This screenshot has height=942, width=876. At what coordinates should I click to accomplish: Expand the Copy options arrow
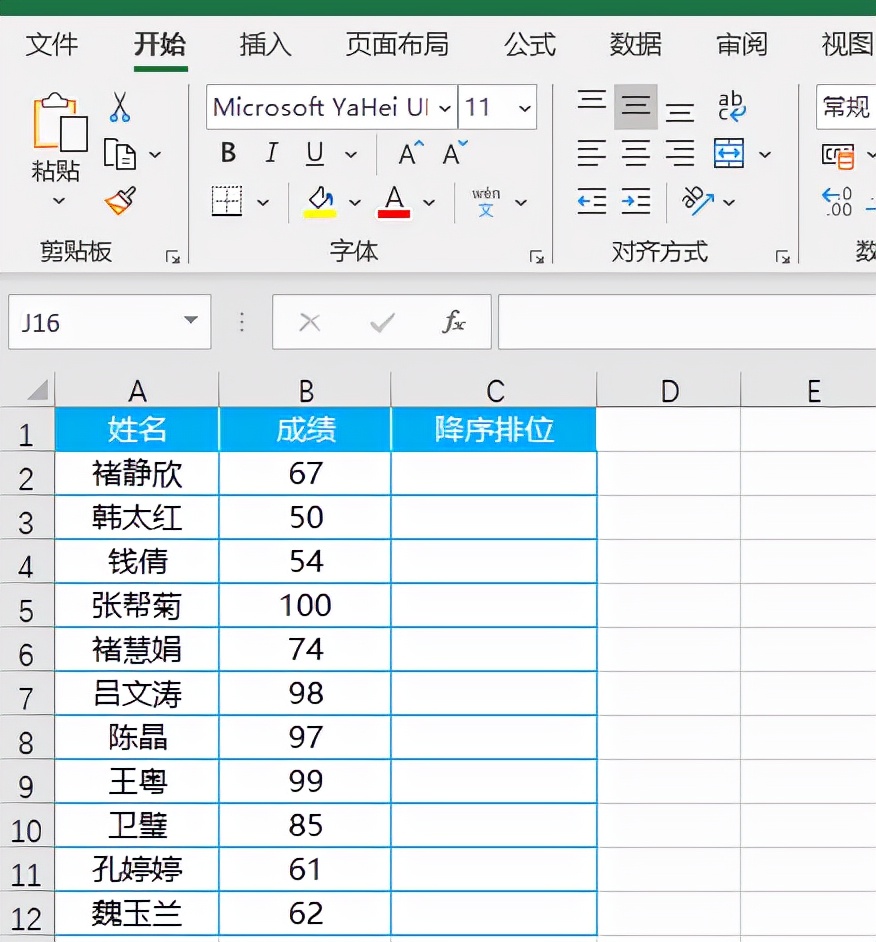(155, 154)
